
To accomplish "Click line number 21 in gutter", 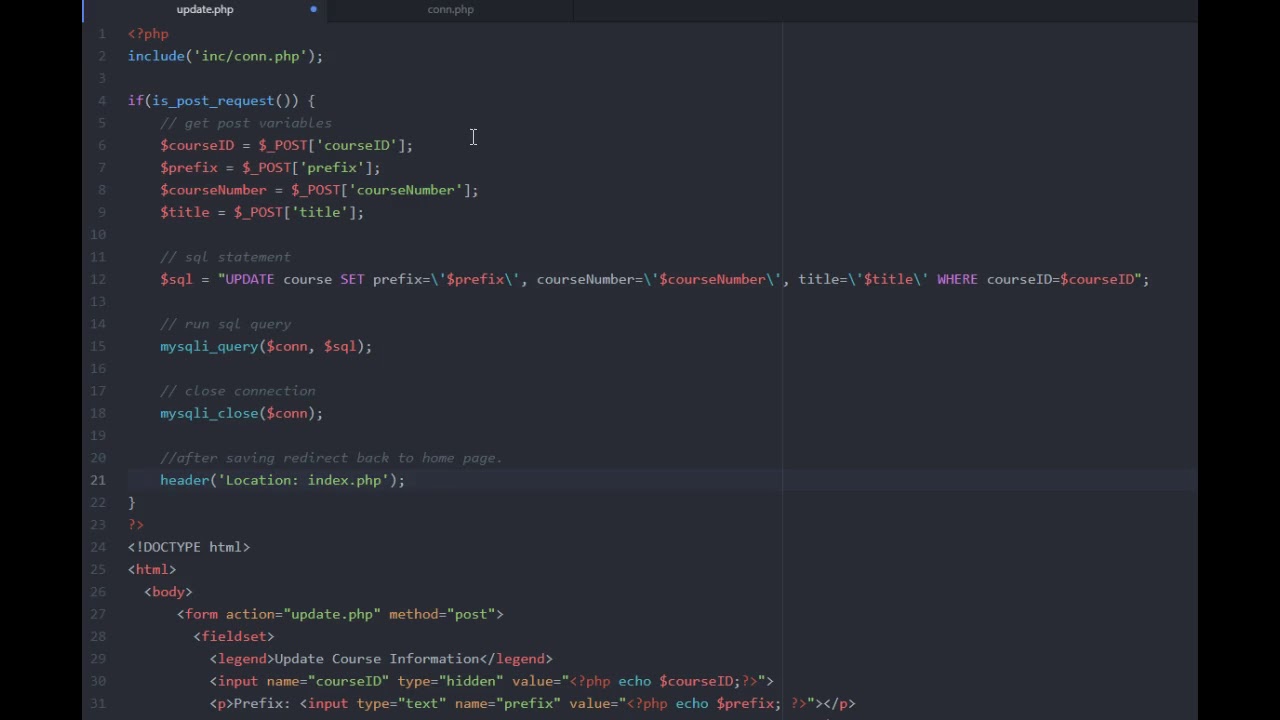I will coord(98,480).
